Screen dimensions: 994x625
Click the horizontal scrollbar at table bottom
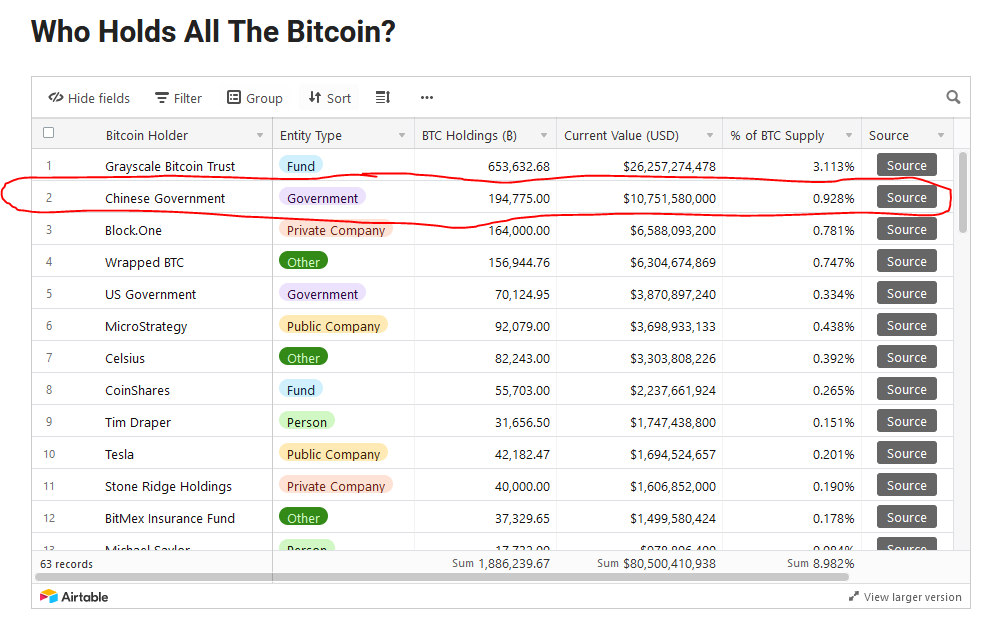pos(442,577)
